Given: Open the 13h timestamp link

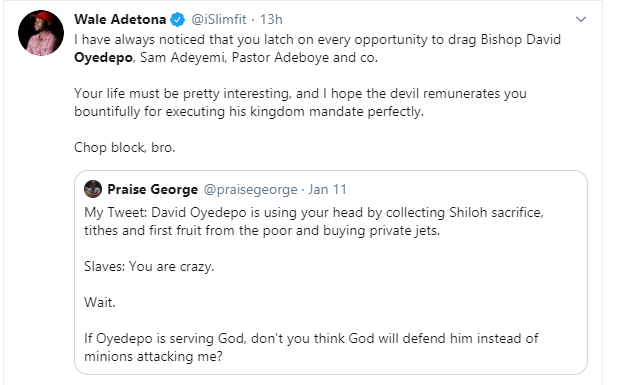Looking at the screenshot, I should [x=271, y=19].
